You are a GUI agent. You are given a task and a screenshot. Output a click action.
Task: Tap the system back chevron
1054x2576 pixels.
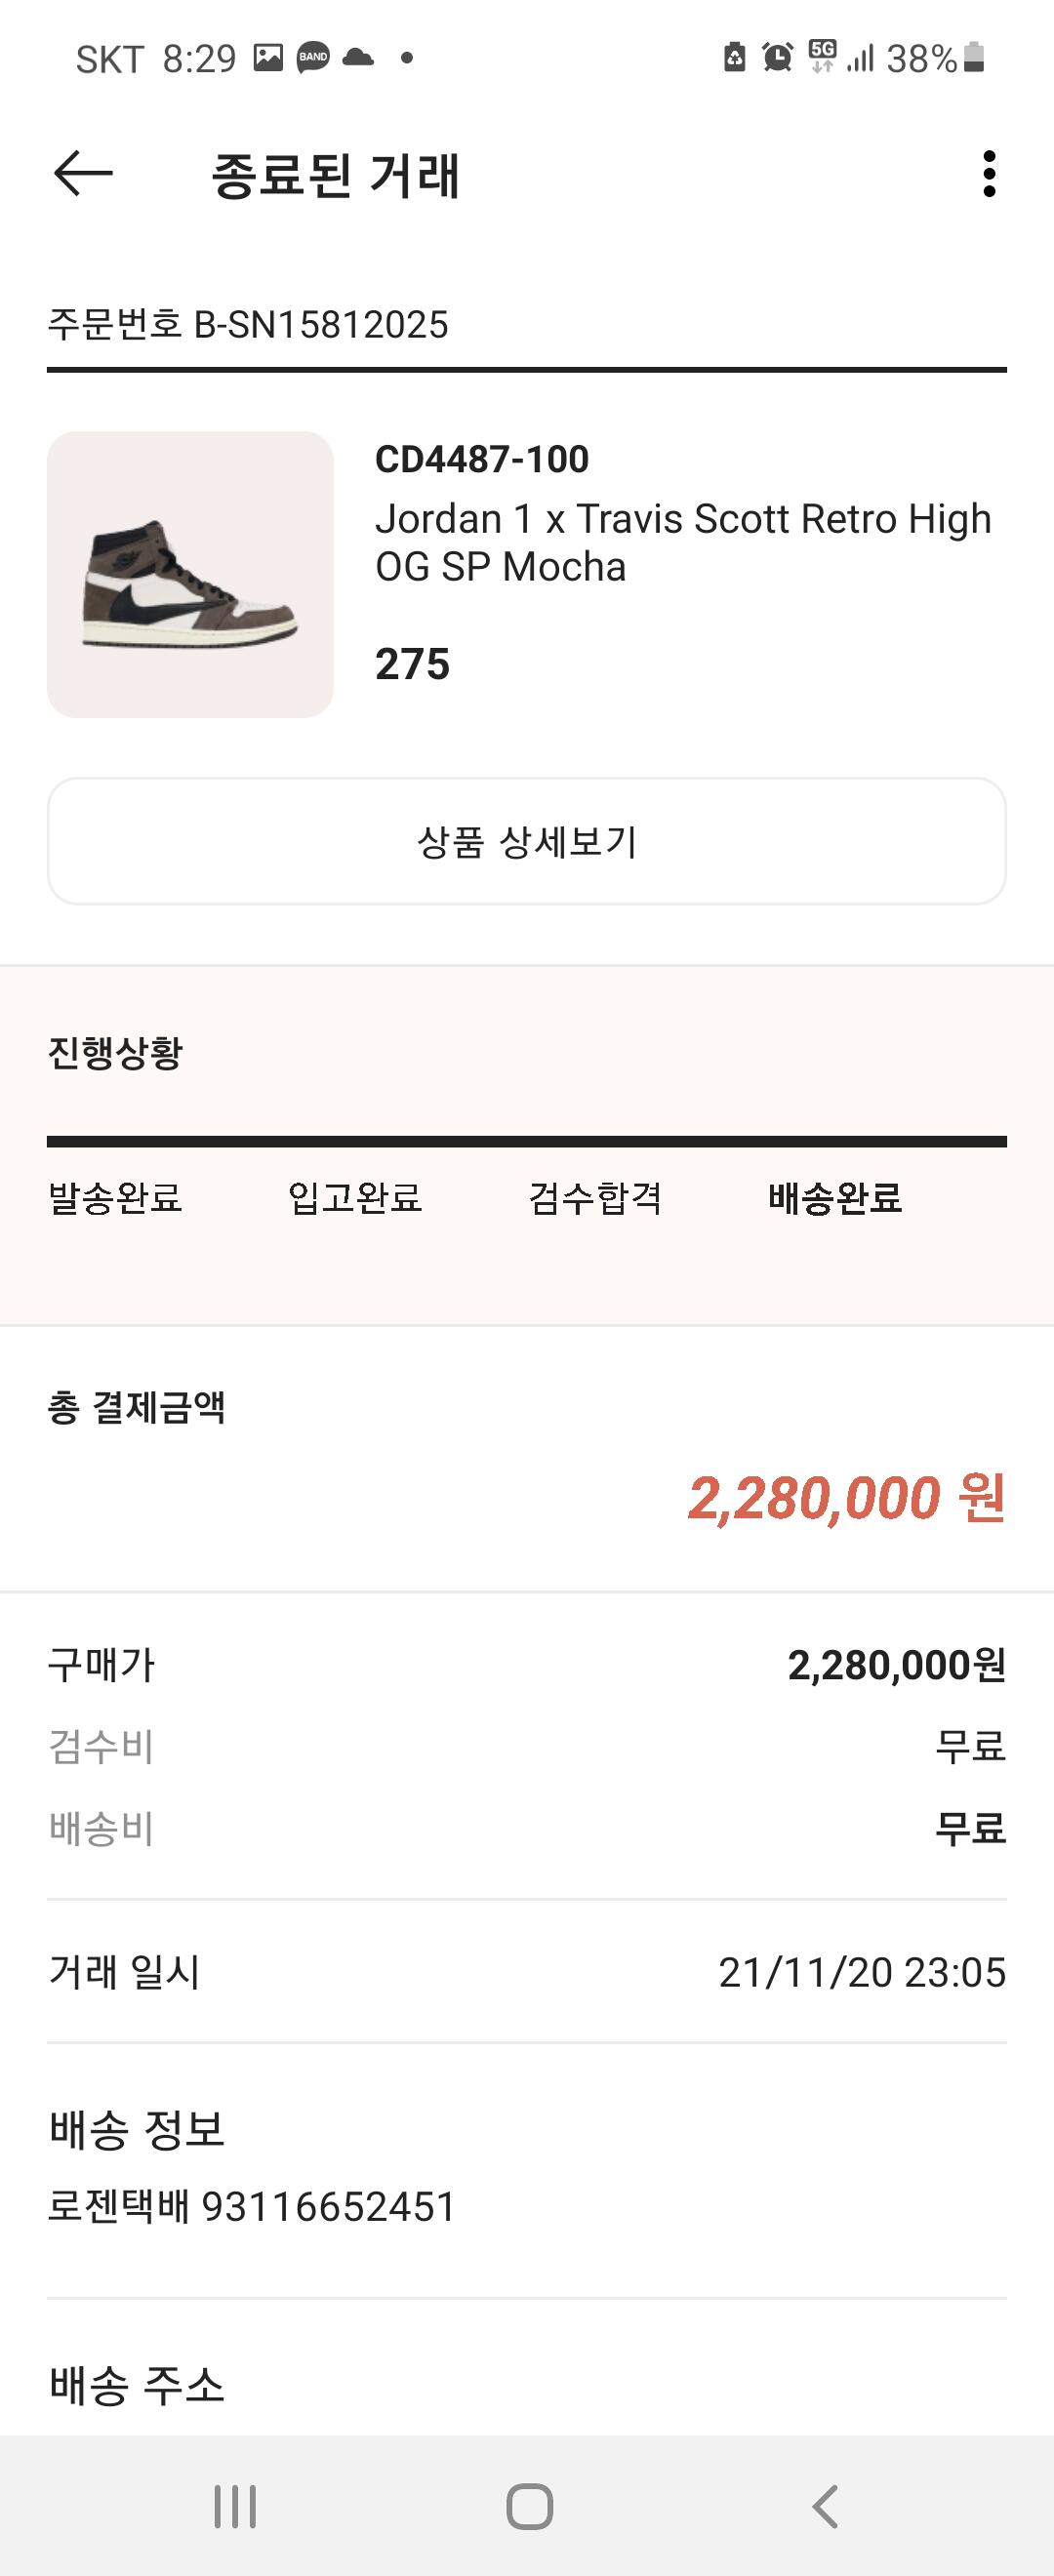pyautogui.click(x=825, y=2506)
